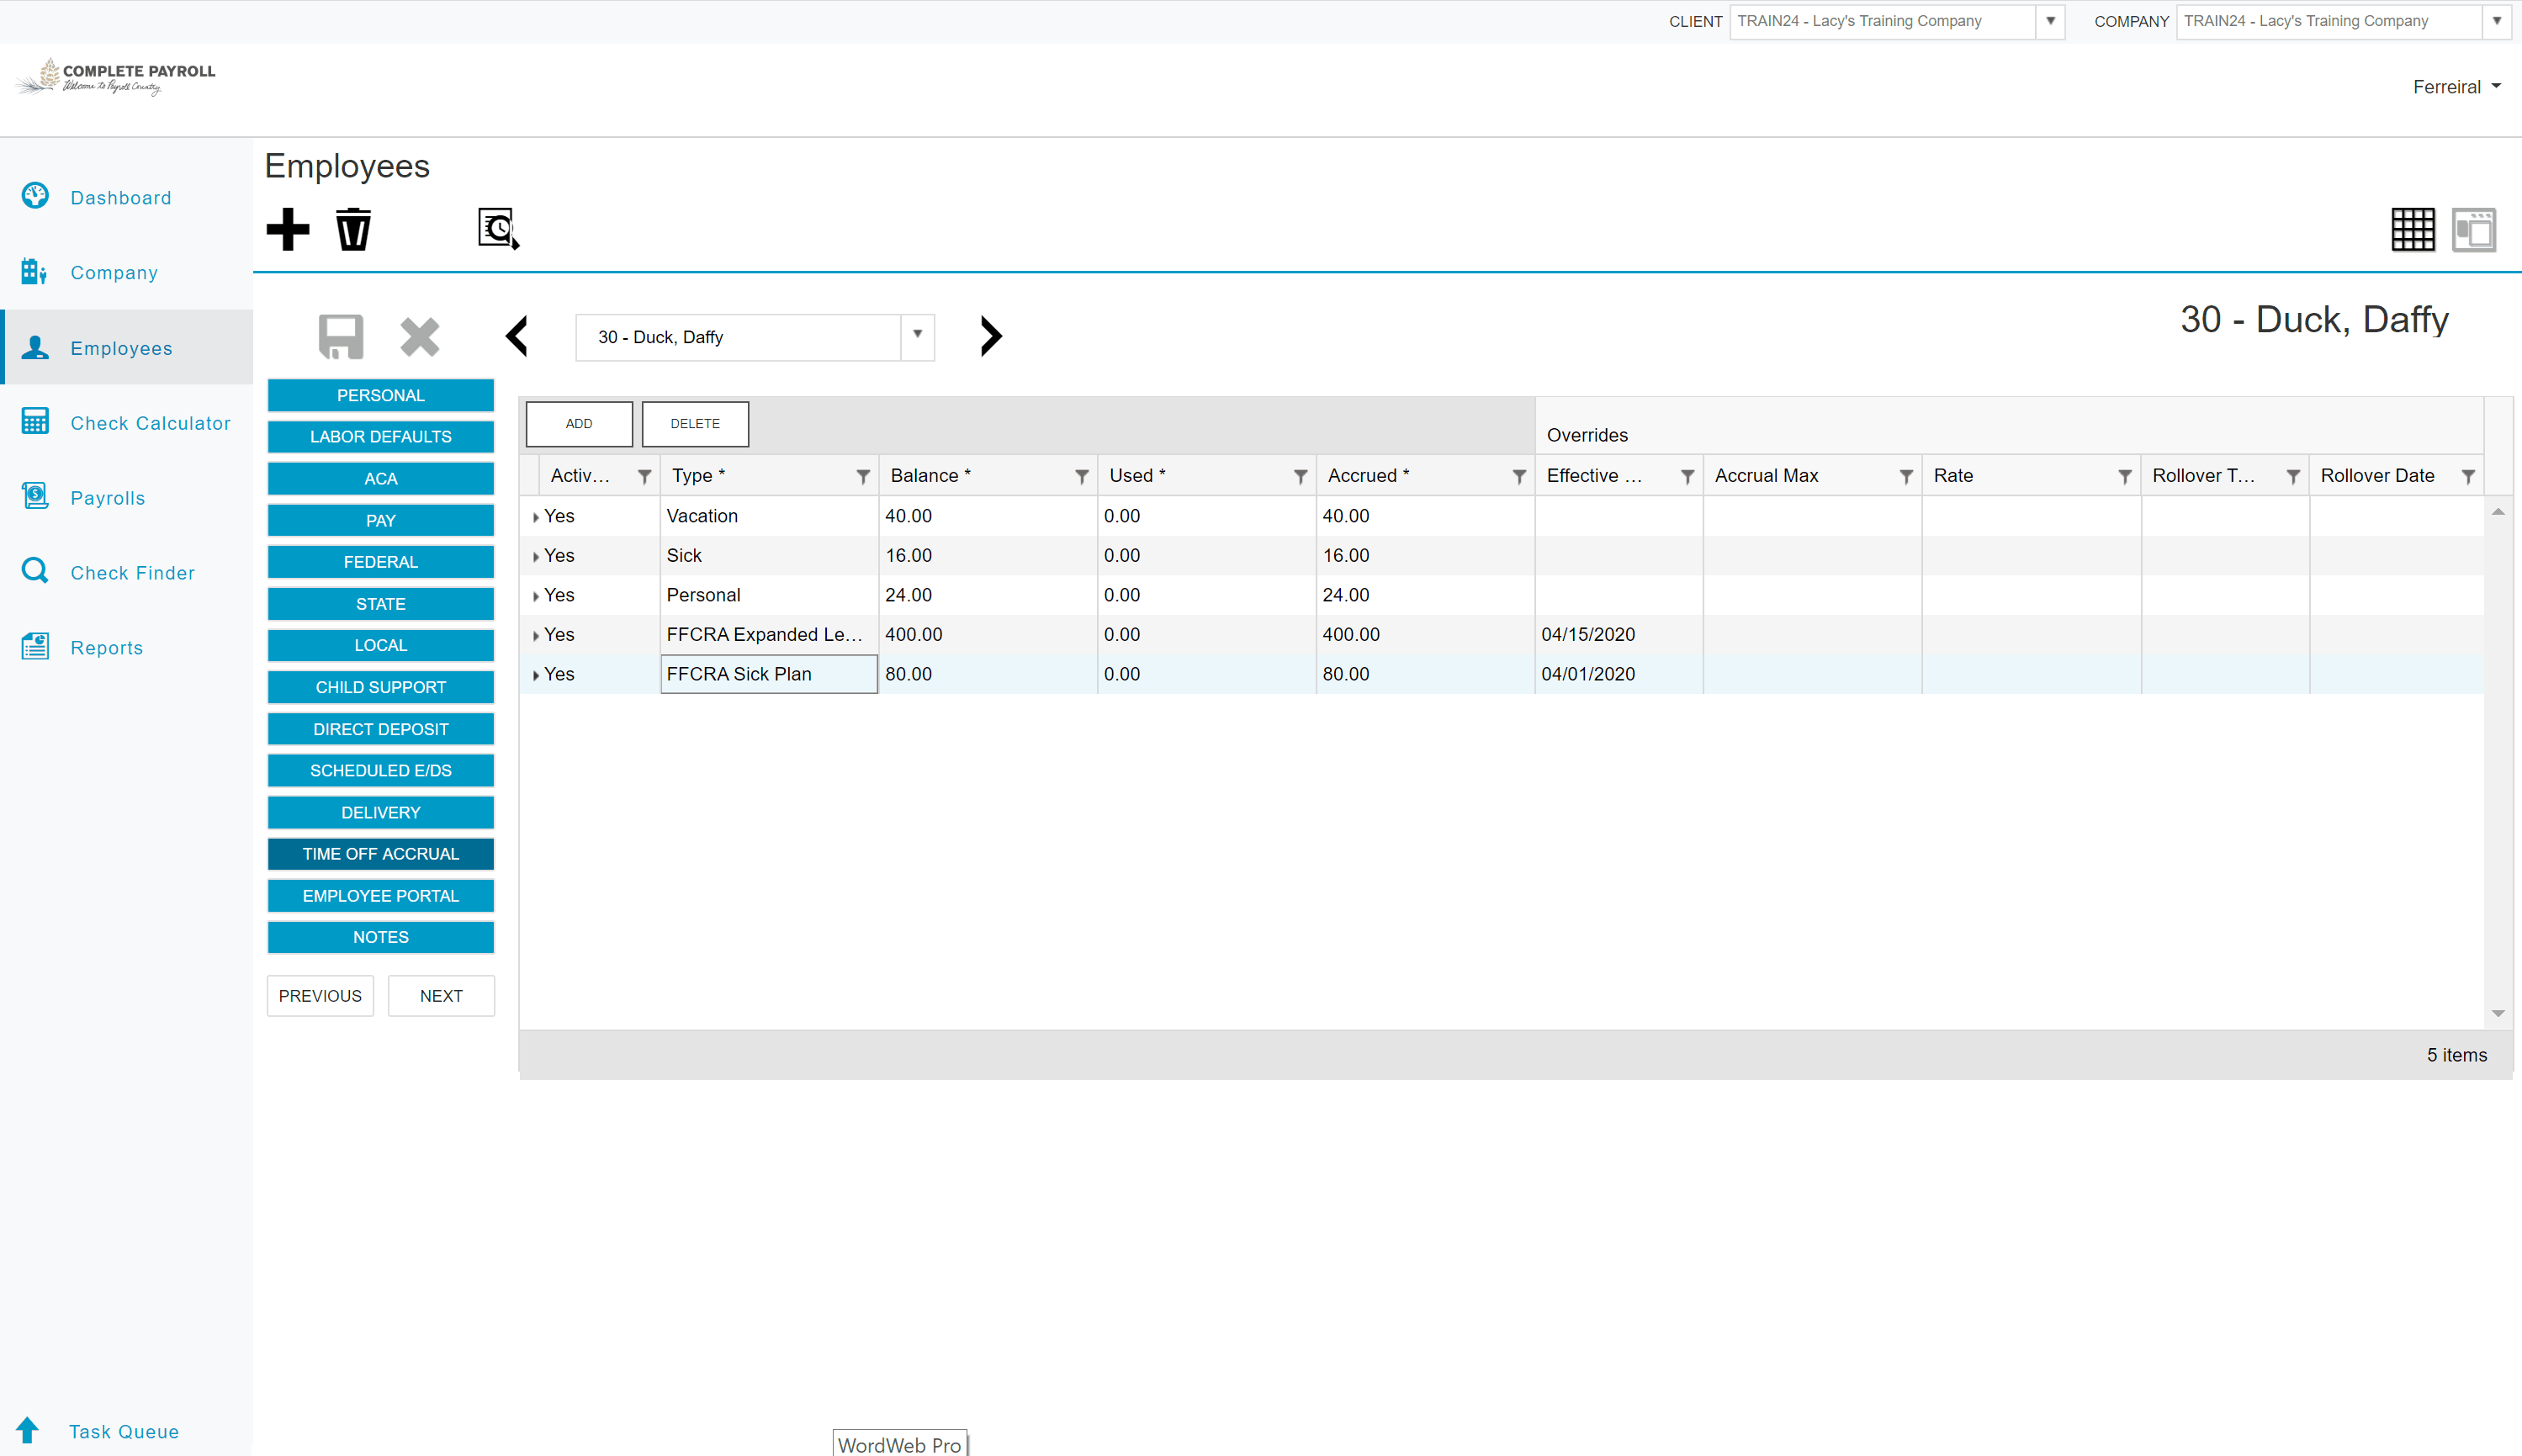The width and height of the screenshot is (2522, 1456).
Task: Add a new employee with the plus icon
Action: 287,229
